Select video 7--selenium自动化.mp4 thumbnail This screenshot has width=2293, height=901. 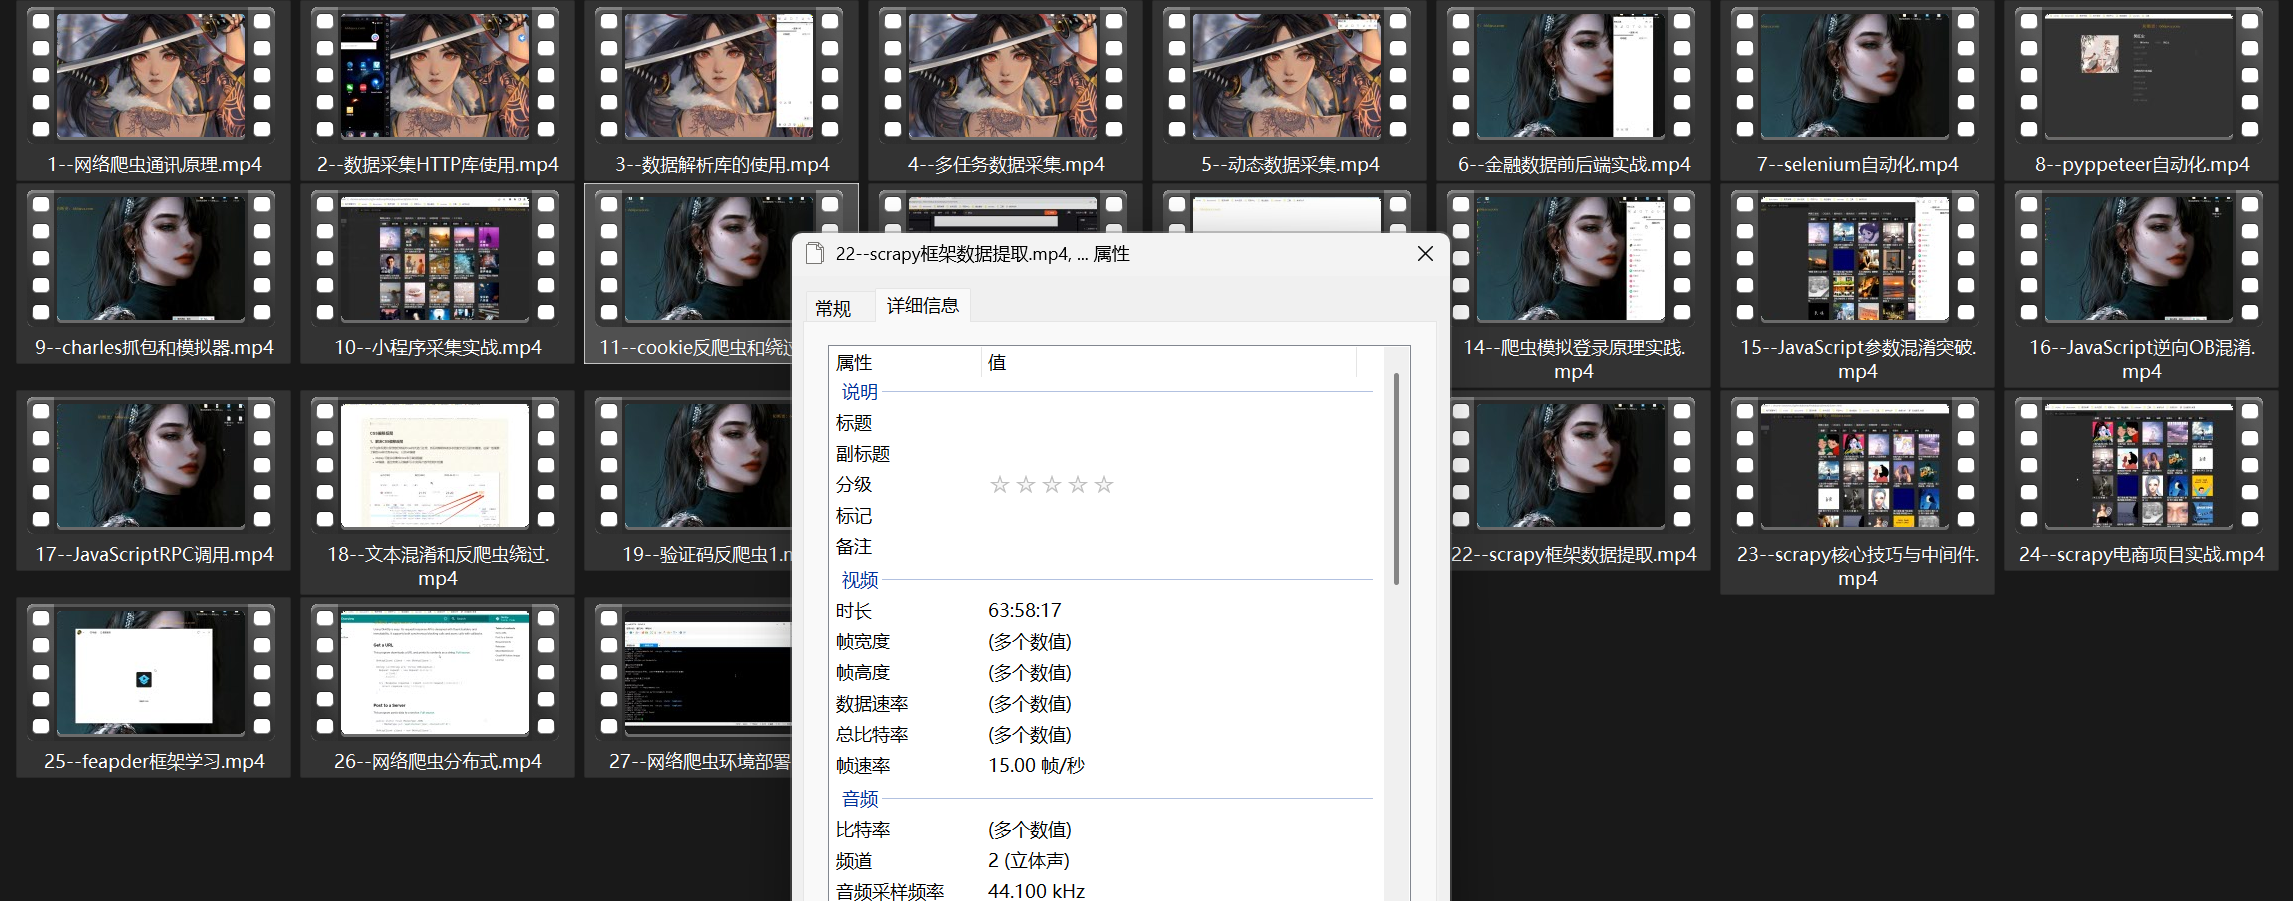[x=1855, y=75]
